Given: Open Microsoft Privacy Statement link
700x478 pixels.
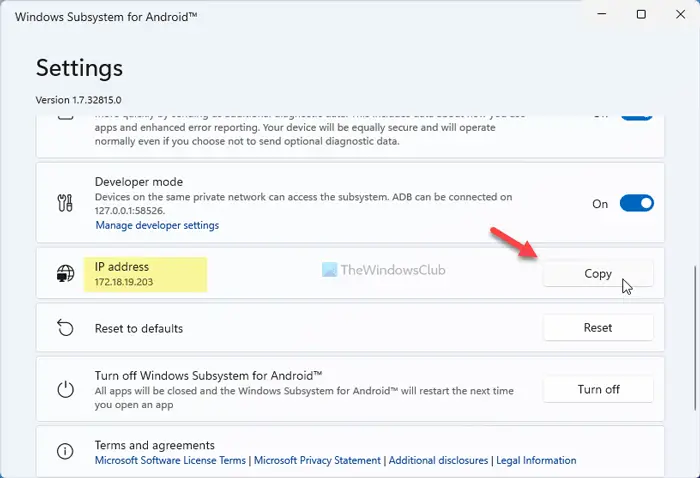Looking at the screenshot, I should 317,460.
